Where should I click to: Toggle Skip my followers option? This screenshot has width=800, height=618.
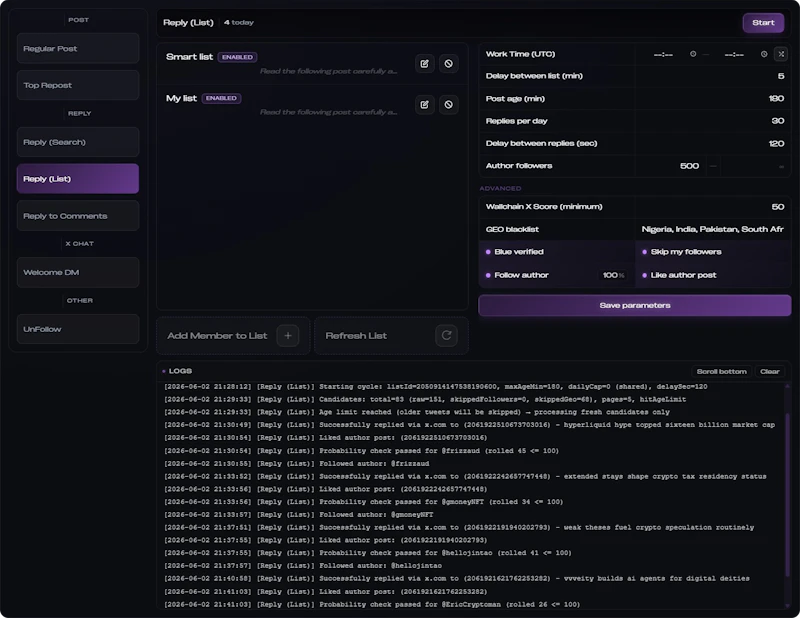713,252
